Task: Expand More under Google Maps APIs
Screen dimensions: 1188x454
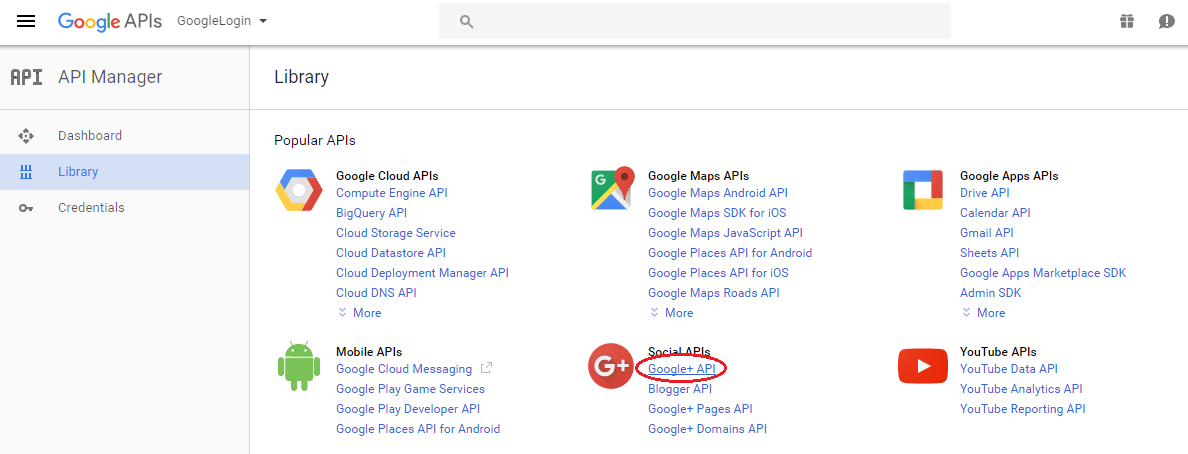Action: (672, 313)
